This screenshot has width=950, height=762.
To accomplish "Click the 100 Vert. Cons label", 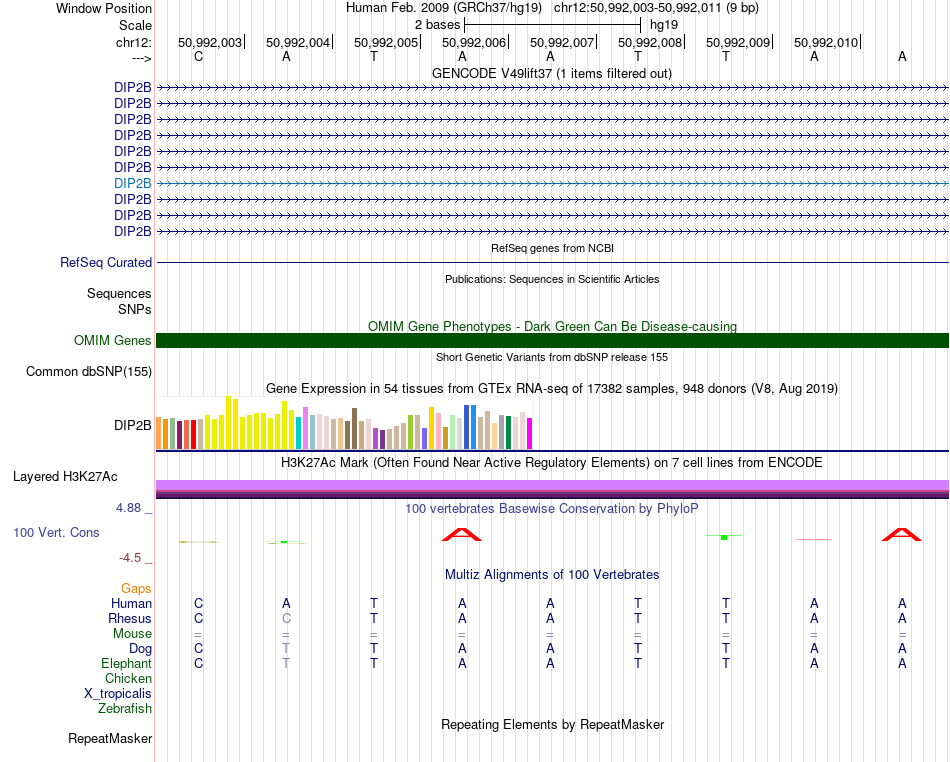I will (x=56, y=532).
